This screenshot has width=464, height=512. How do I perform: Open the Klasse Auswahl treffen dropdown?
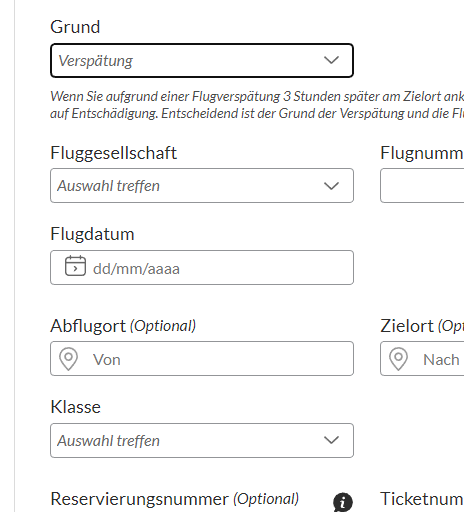tap(202, 440)
